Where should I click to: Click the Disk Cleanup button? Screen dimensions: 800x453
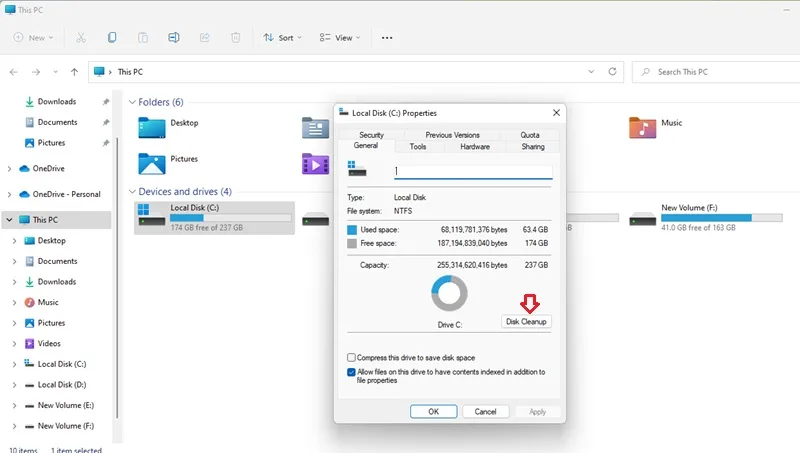[526, 321]
